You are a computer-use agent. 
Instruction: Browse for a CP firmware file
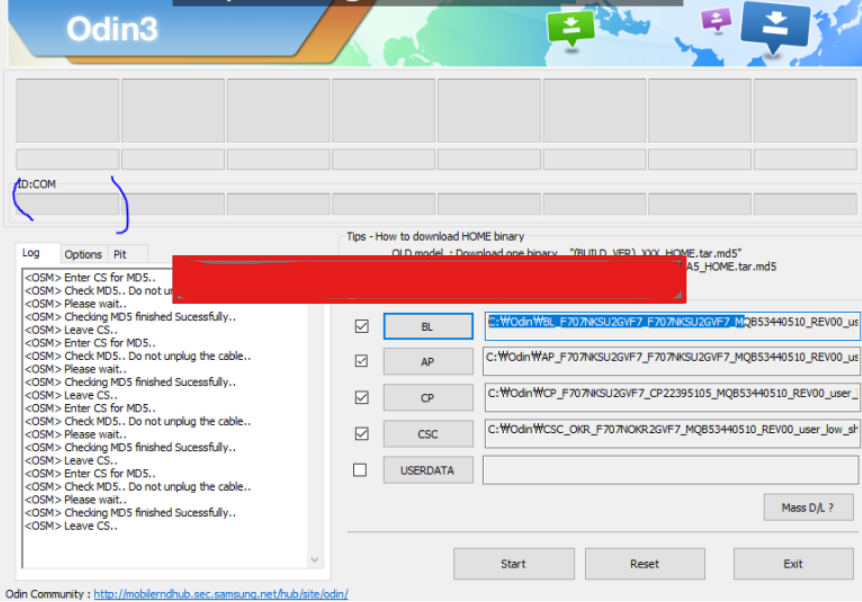point(428,398)
